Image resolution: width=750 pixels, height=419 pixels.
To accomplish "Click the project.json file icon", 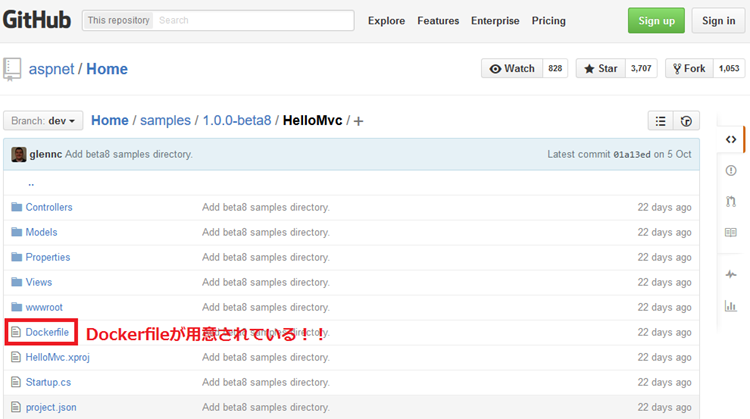I will click(x=16, y=407).
